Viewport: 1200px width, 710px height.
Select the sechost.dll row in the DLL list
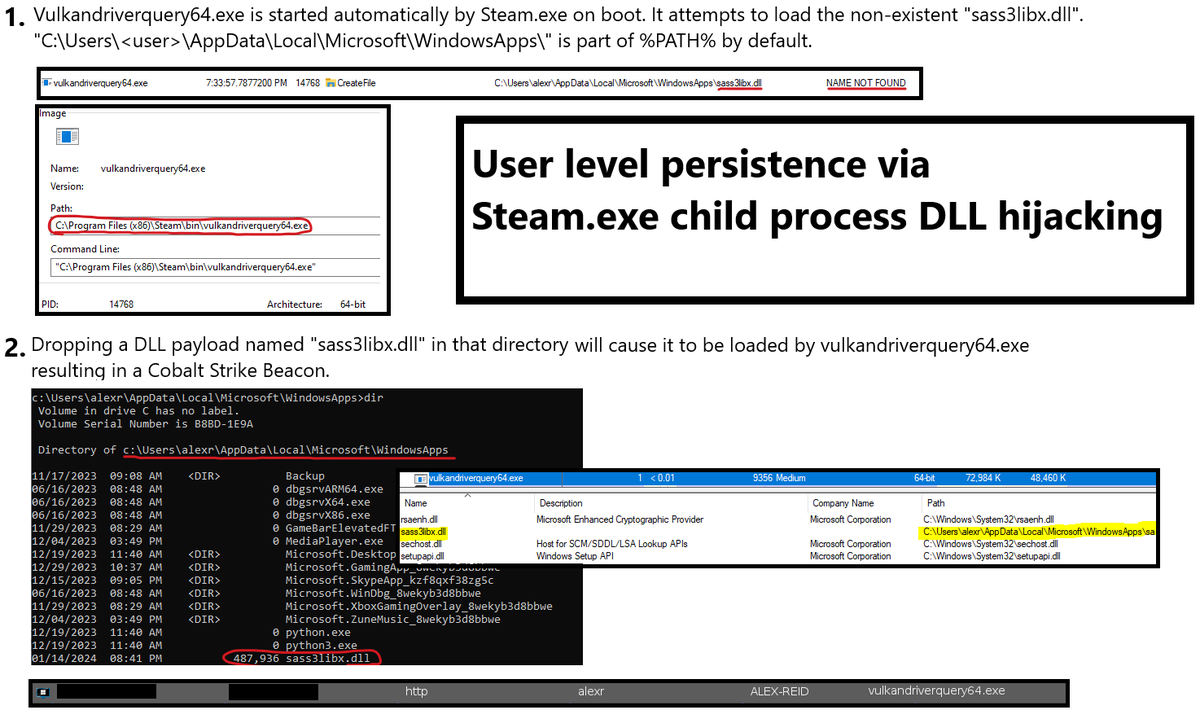click(778, 544)
